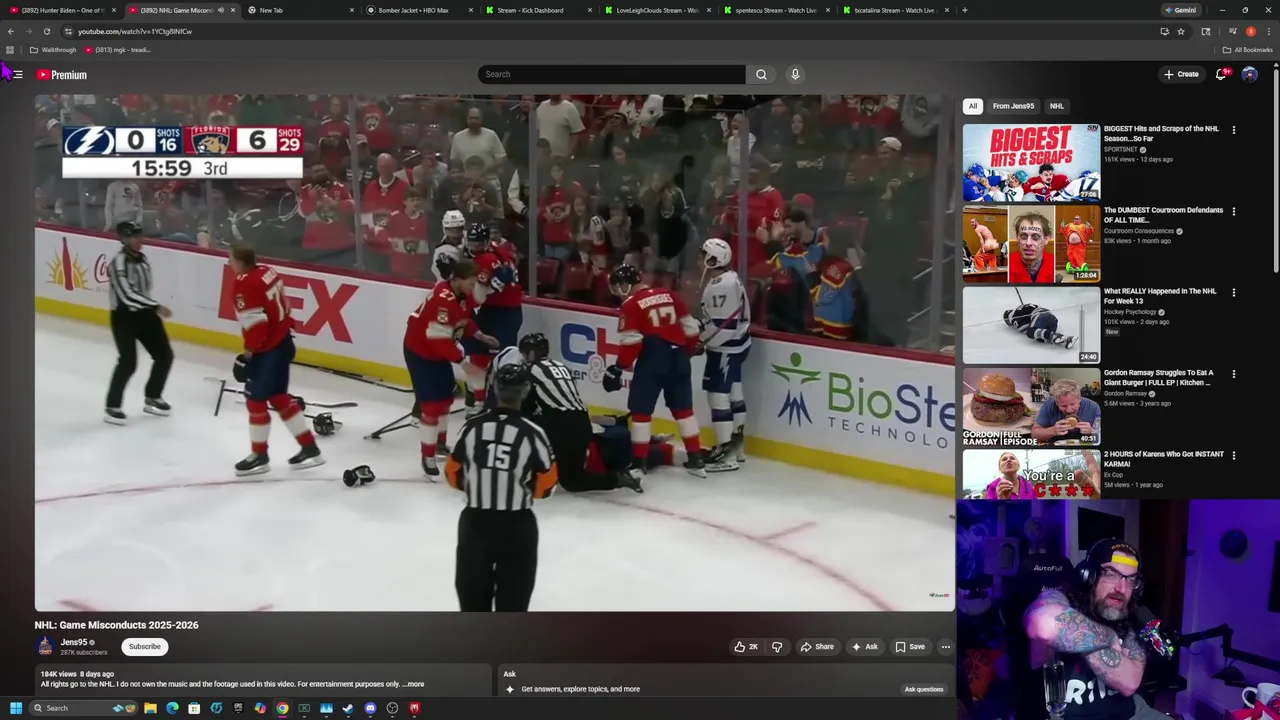Screen dimensions: 1280x720
Task: Switch to Bomber Jacket HBO Max tab
Action: 418,10
